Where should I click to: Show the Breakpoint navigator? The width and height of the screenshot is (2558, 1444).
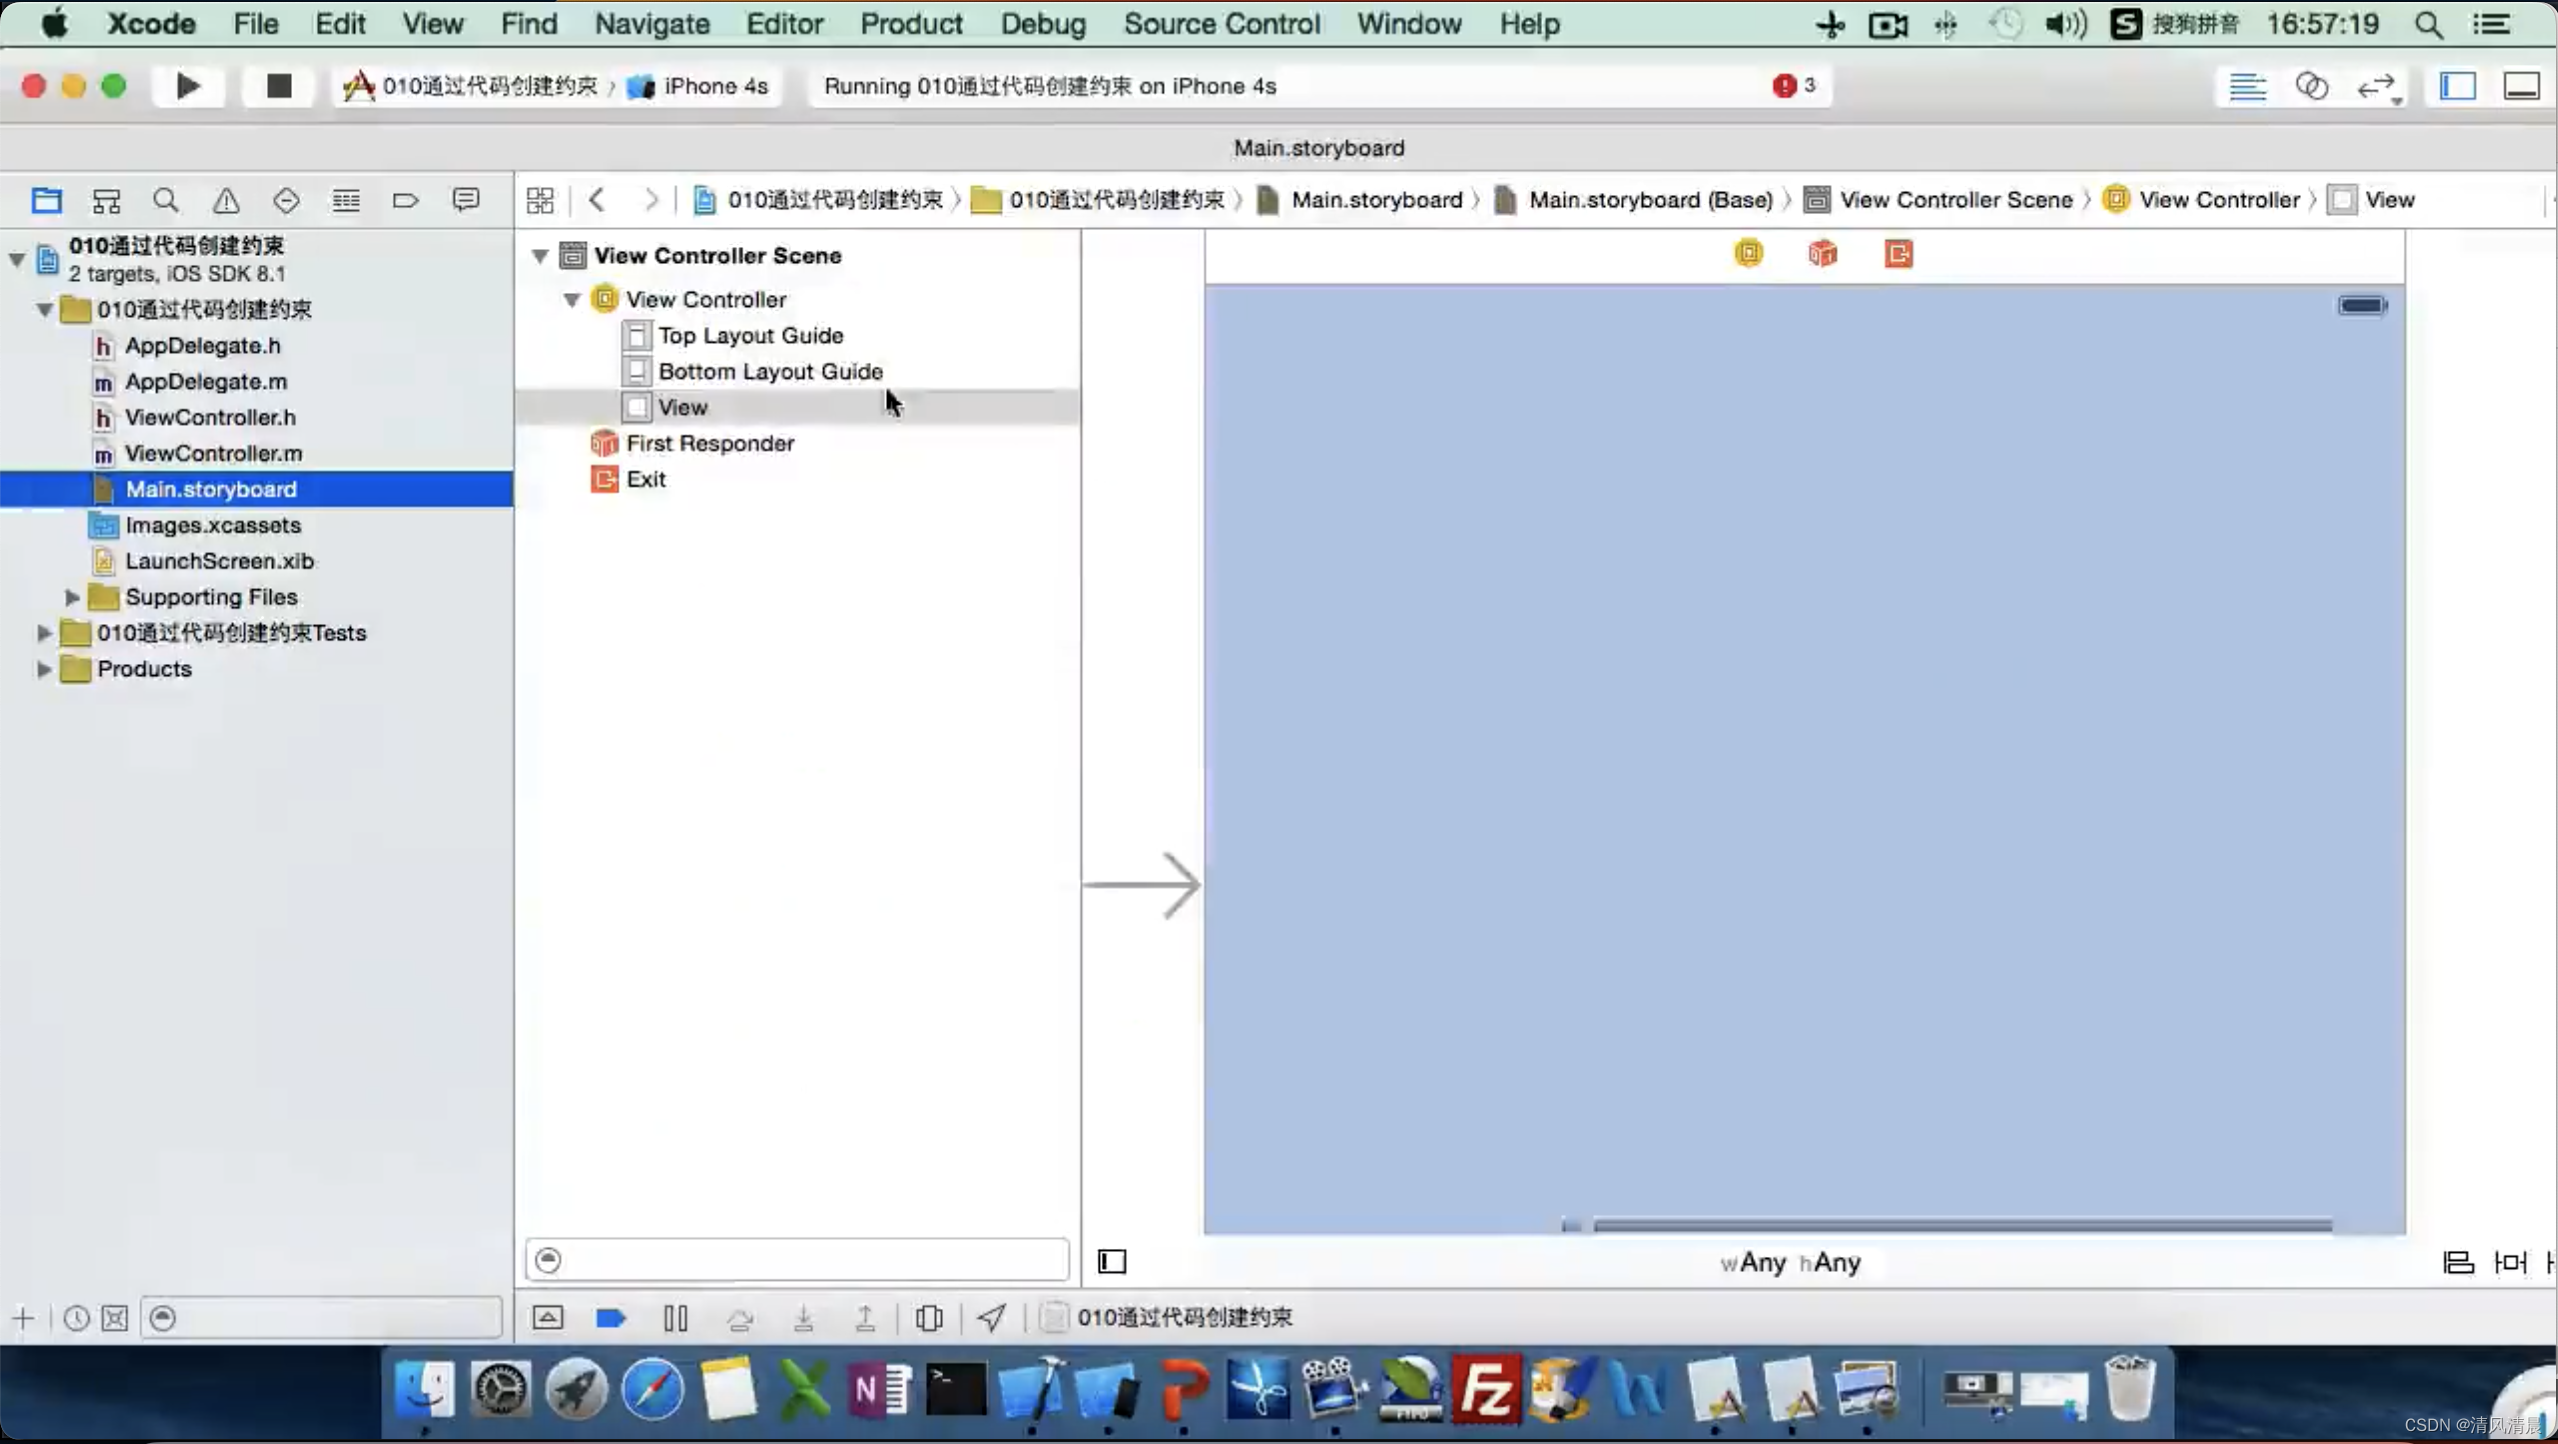click(x=405, y=200)
